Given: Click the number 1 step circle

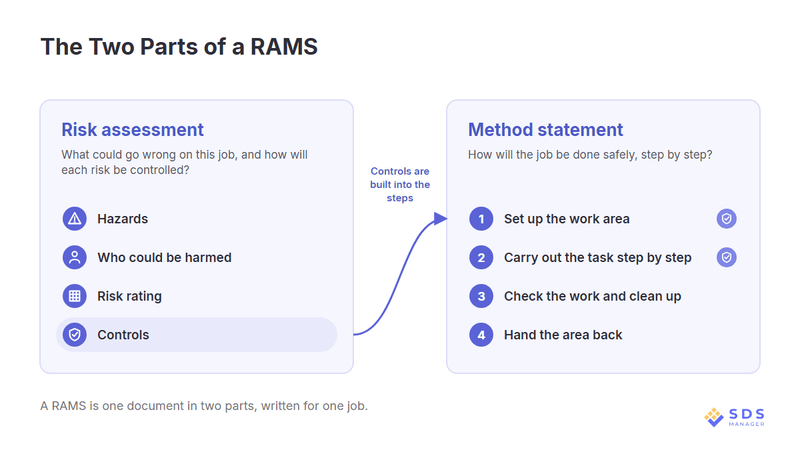Looking at the screenshot, I should (x=481, y=219).
